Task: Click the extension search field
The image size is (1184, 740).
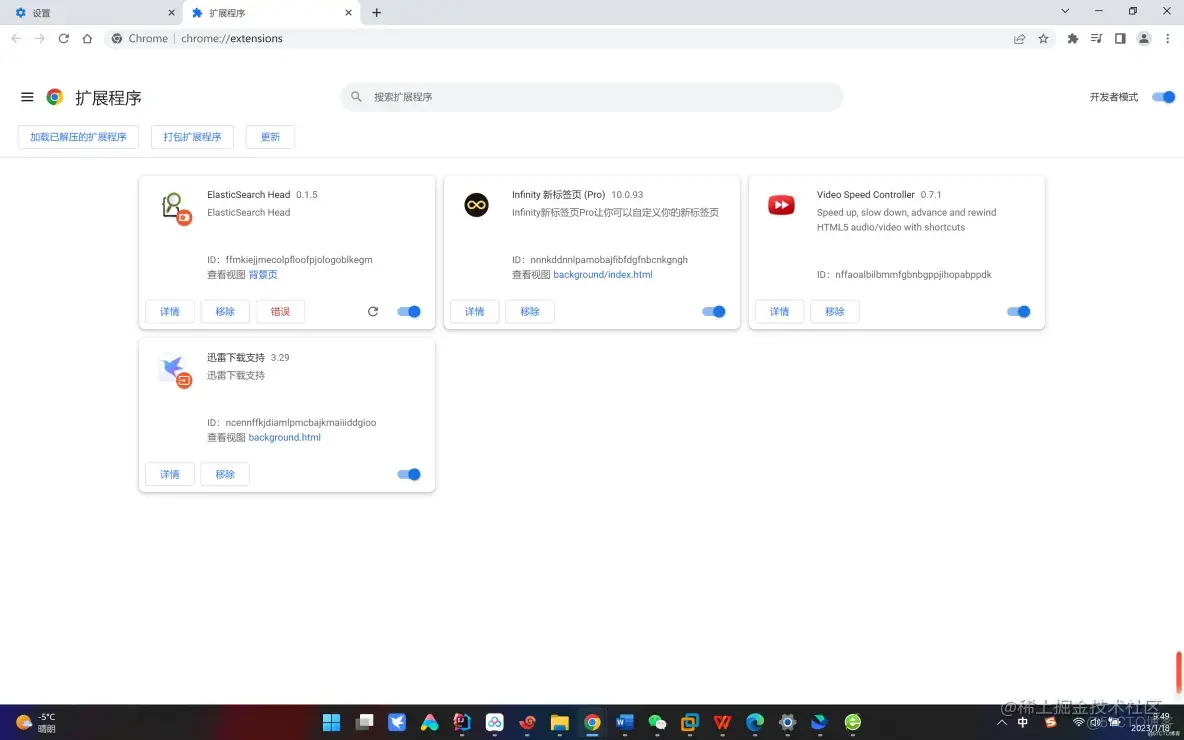Action: point(591,96)
